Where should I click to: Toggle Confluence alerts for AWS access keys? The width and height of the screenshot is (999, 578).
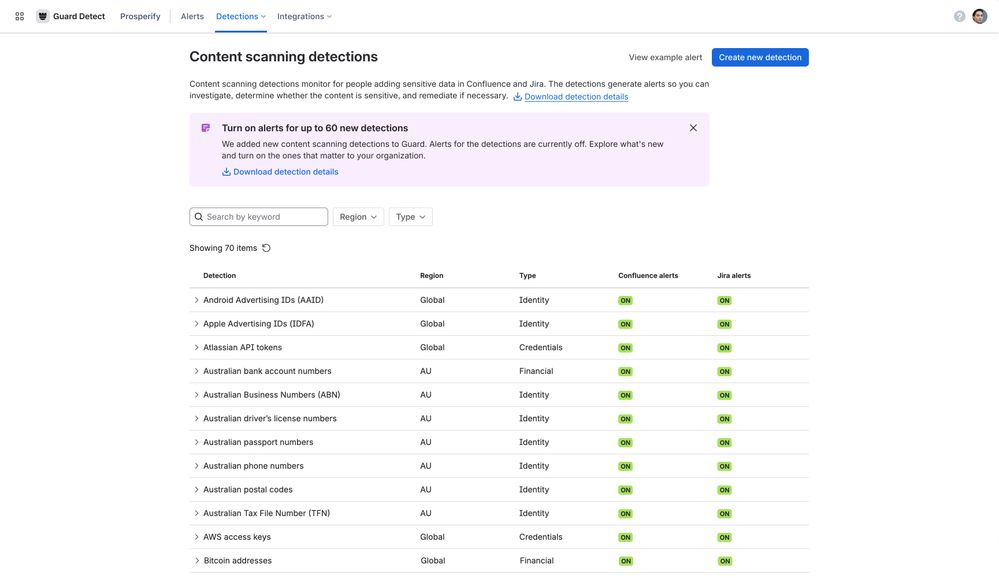click(x=625, y=538)
